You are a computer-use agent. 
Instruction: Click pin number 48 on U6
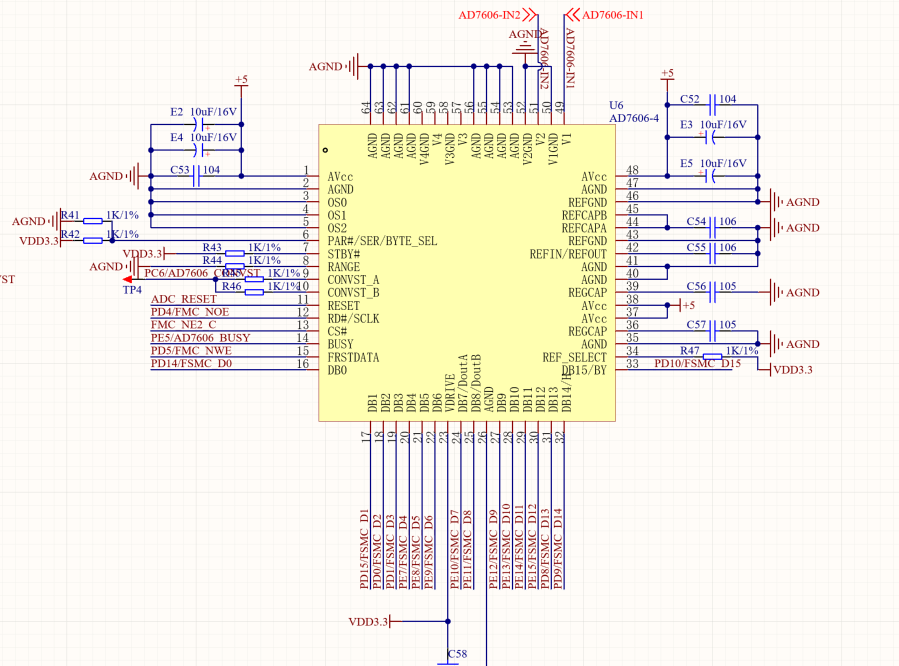[x=632, y=170]
